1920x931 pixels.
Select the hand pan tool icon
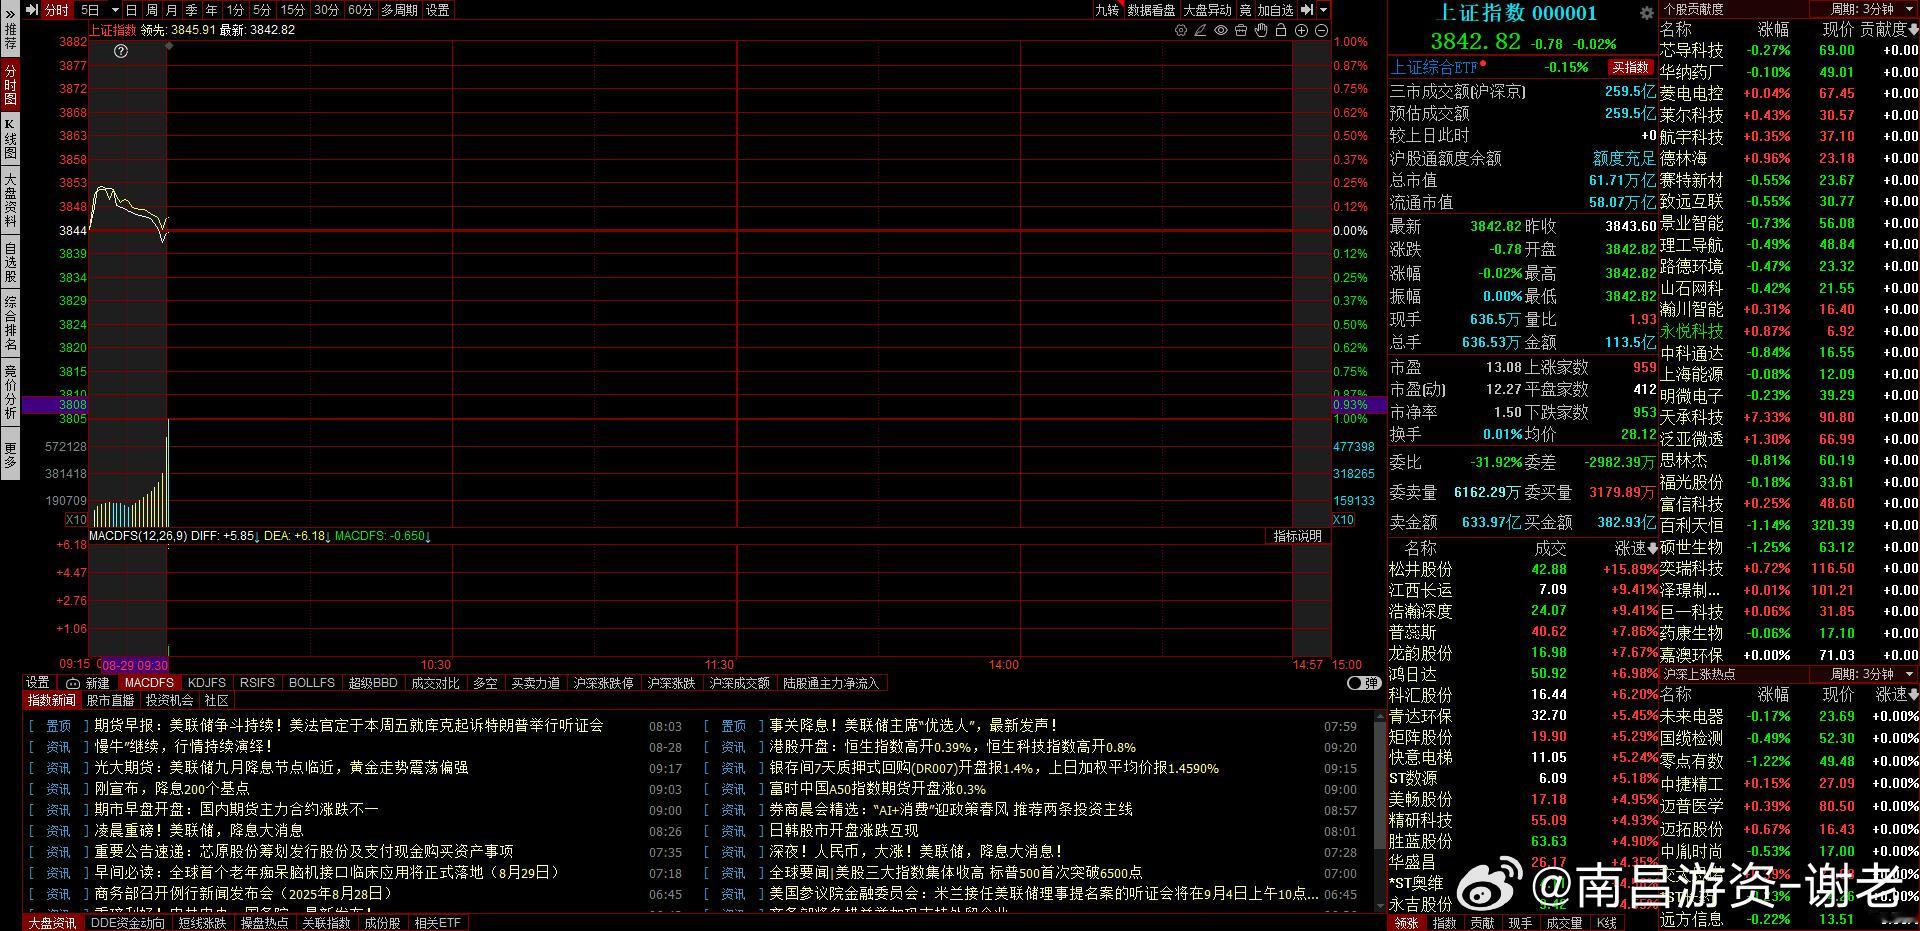(x=1261, y=31)
